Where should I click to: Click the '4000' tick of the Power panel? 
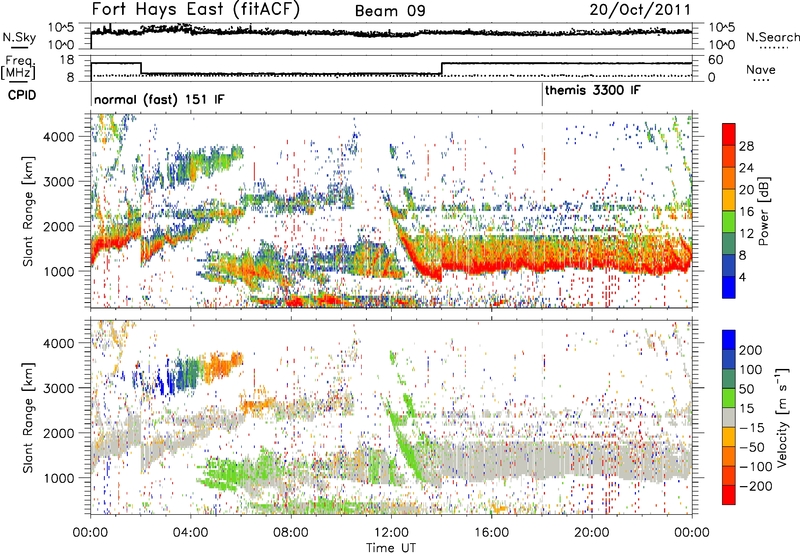click(59, 137)
